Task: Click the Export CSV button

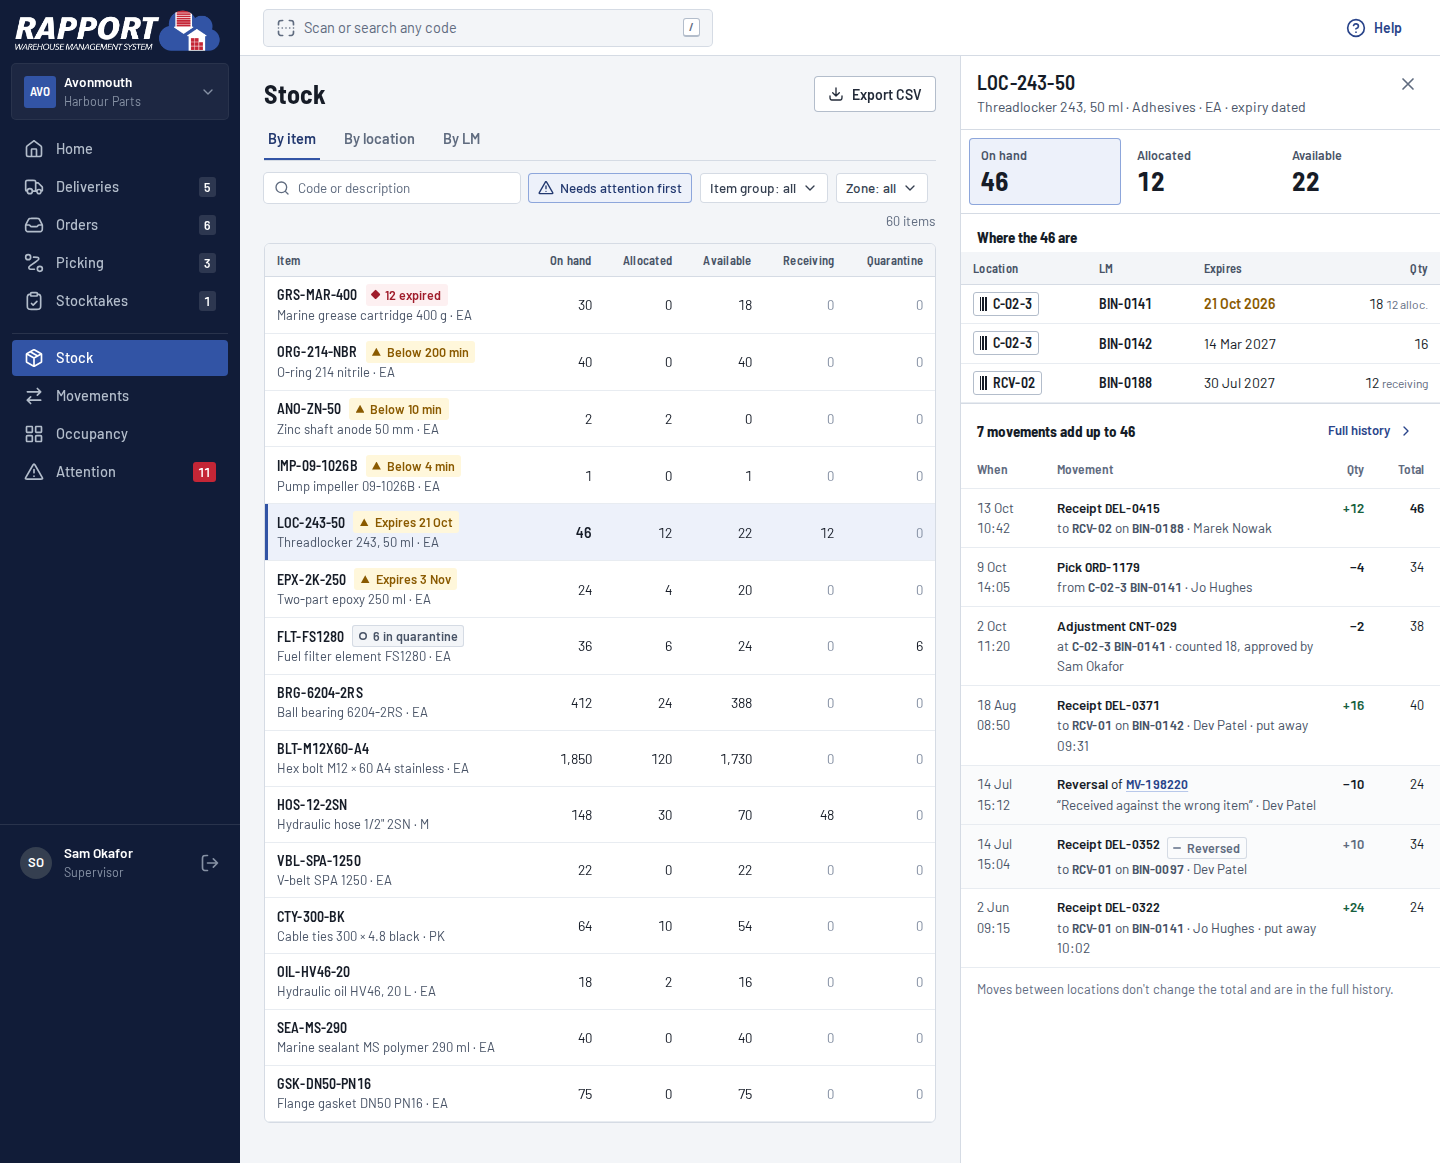Action: (x=875, y=95)
